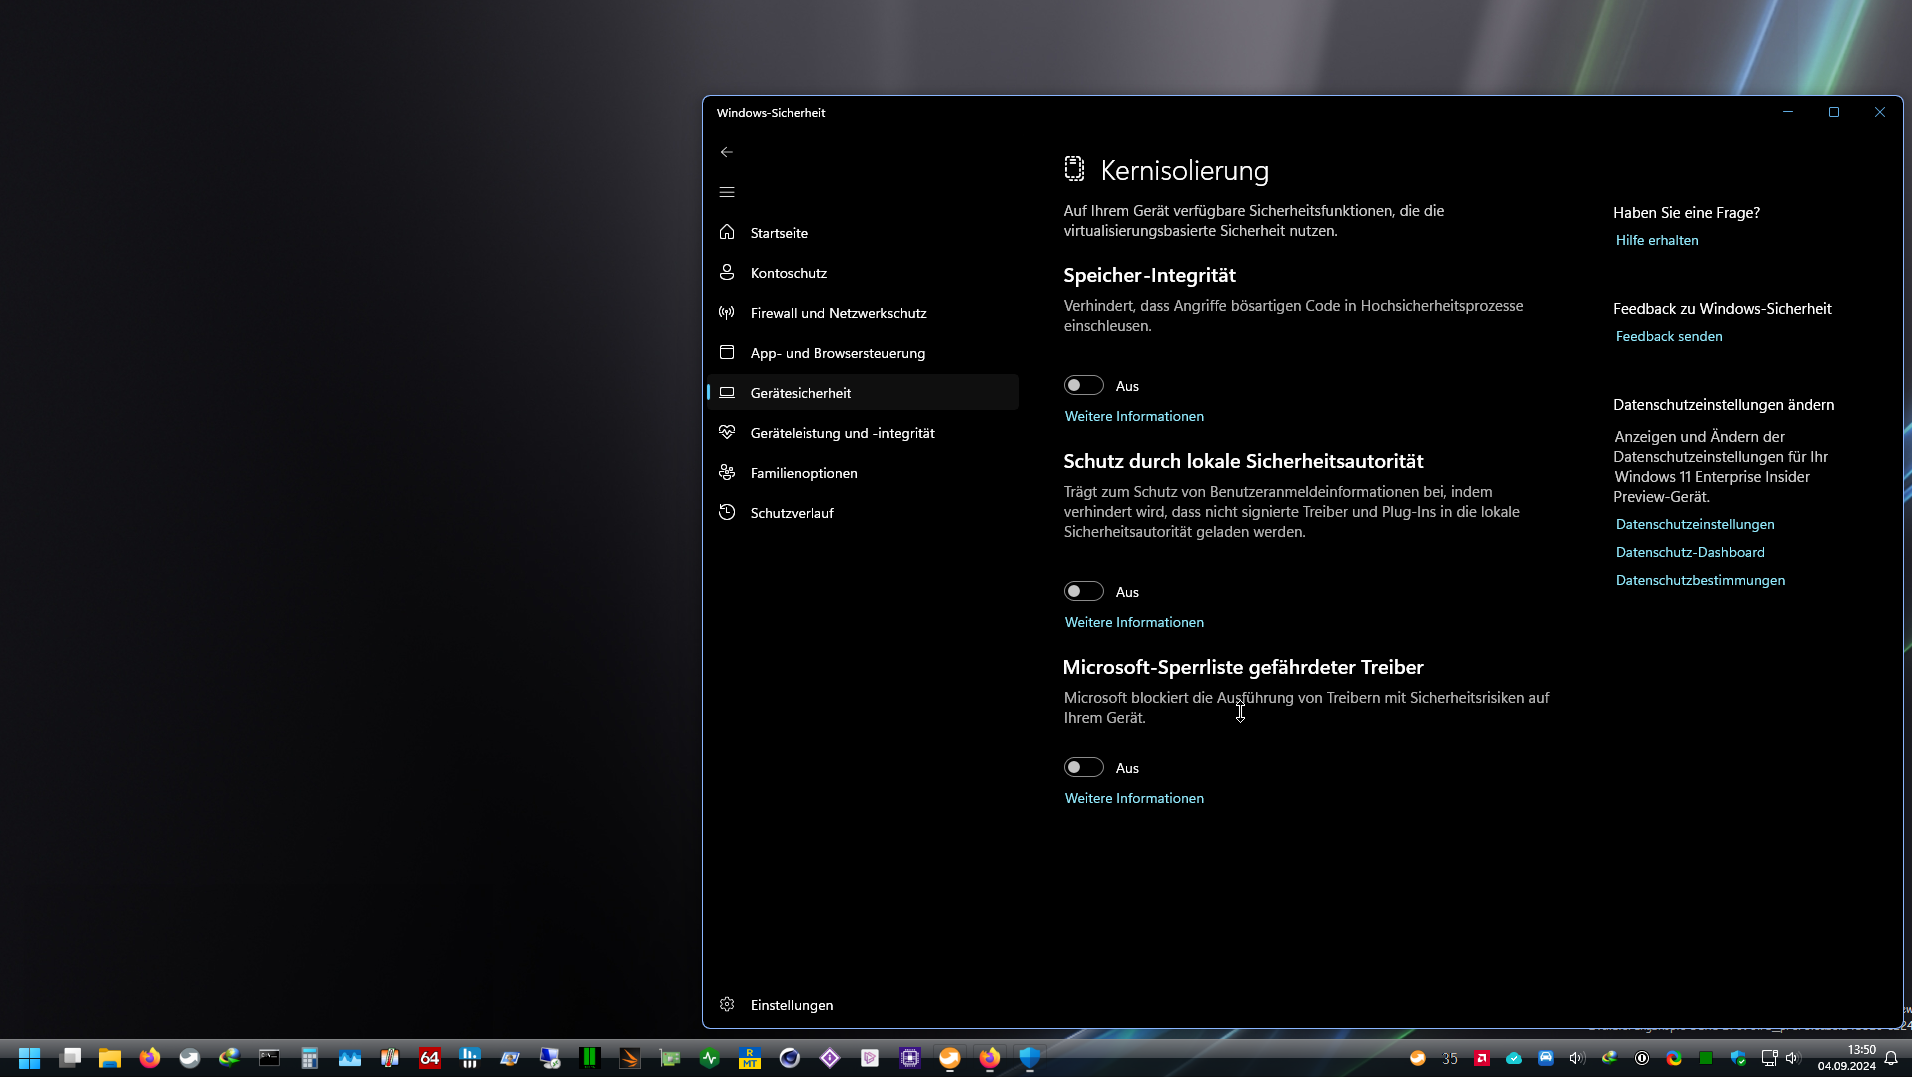Viewport: 1912px width, 1077px height.
Task: Click the tray temperature reading 35
Action: 1450,1058
